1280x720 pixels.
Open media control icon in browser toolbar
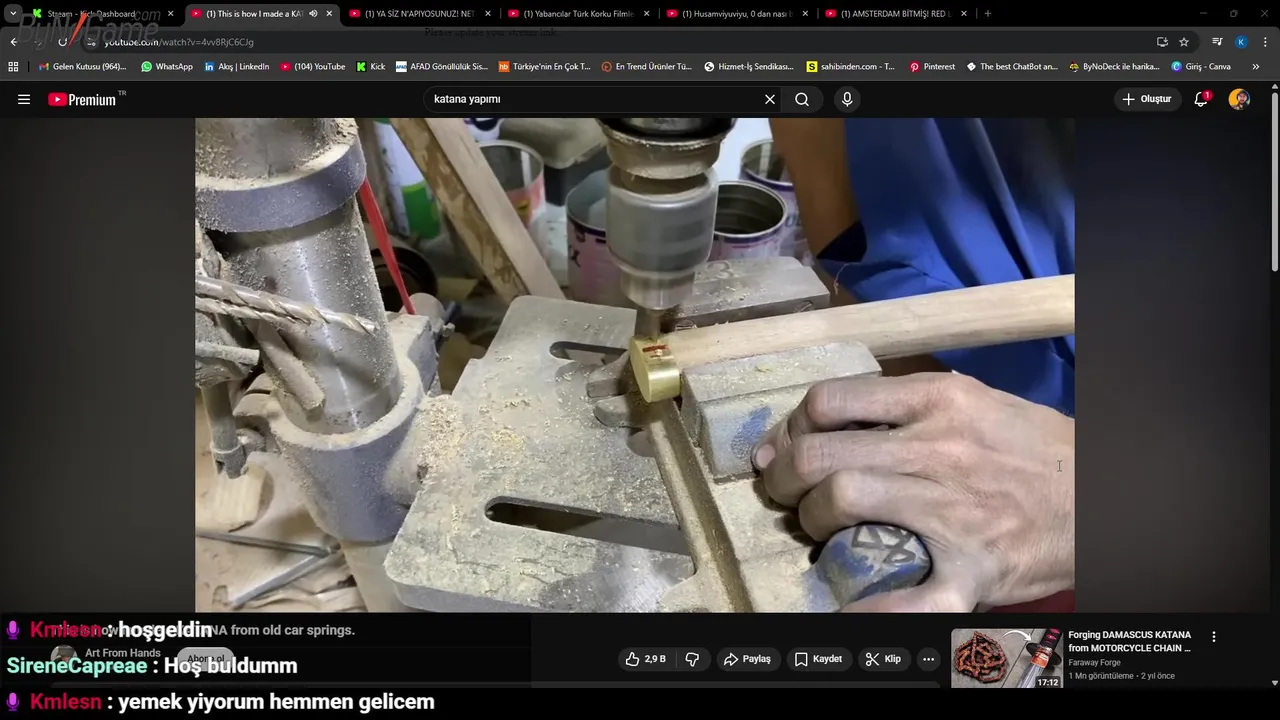click(1217, 42)
